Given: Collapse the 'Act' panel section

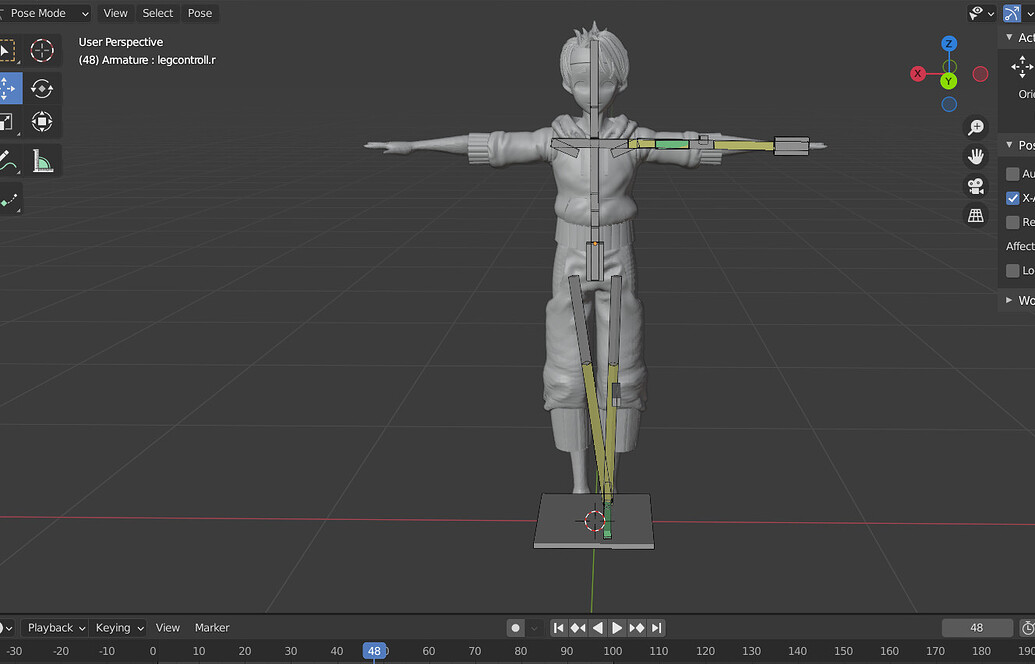Looking at the screenshot, I should click(x=1009, y=38).
